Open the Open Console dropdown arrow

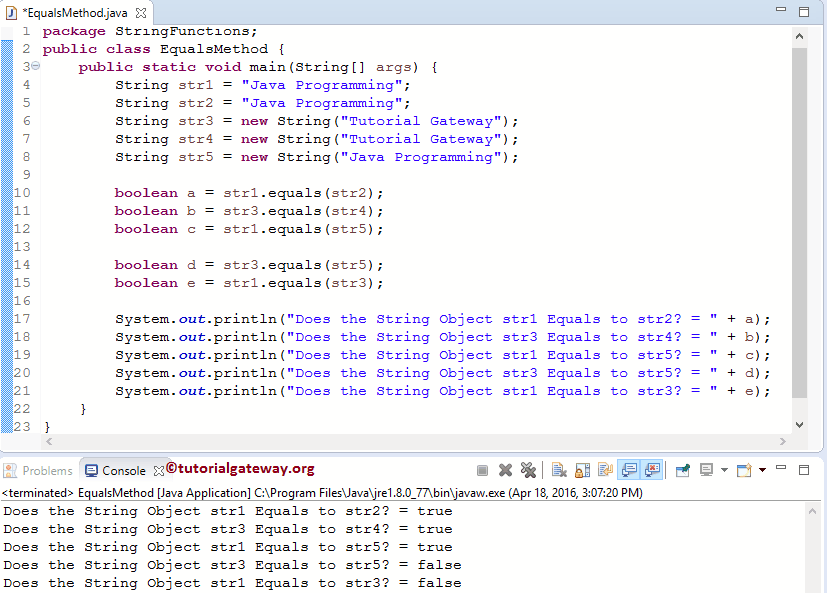click(763, 470)
